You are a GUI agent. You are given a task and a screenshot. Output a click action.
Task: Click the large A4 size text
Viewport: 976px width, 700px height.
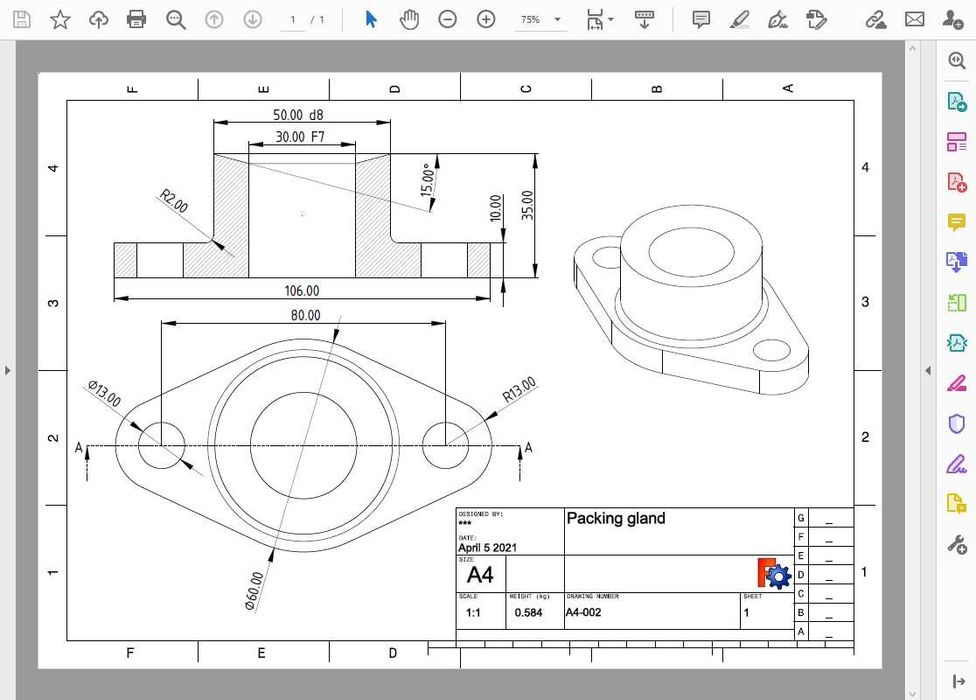tap(480, 575)
